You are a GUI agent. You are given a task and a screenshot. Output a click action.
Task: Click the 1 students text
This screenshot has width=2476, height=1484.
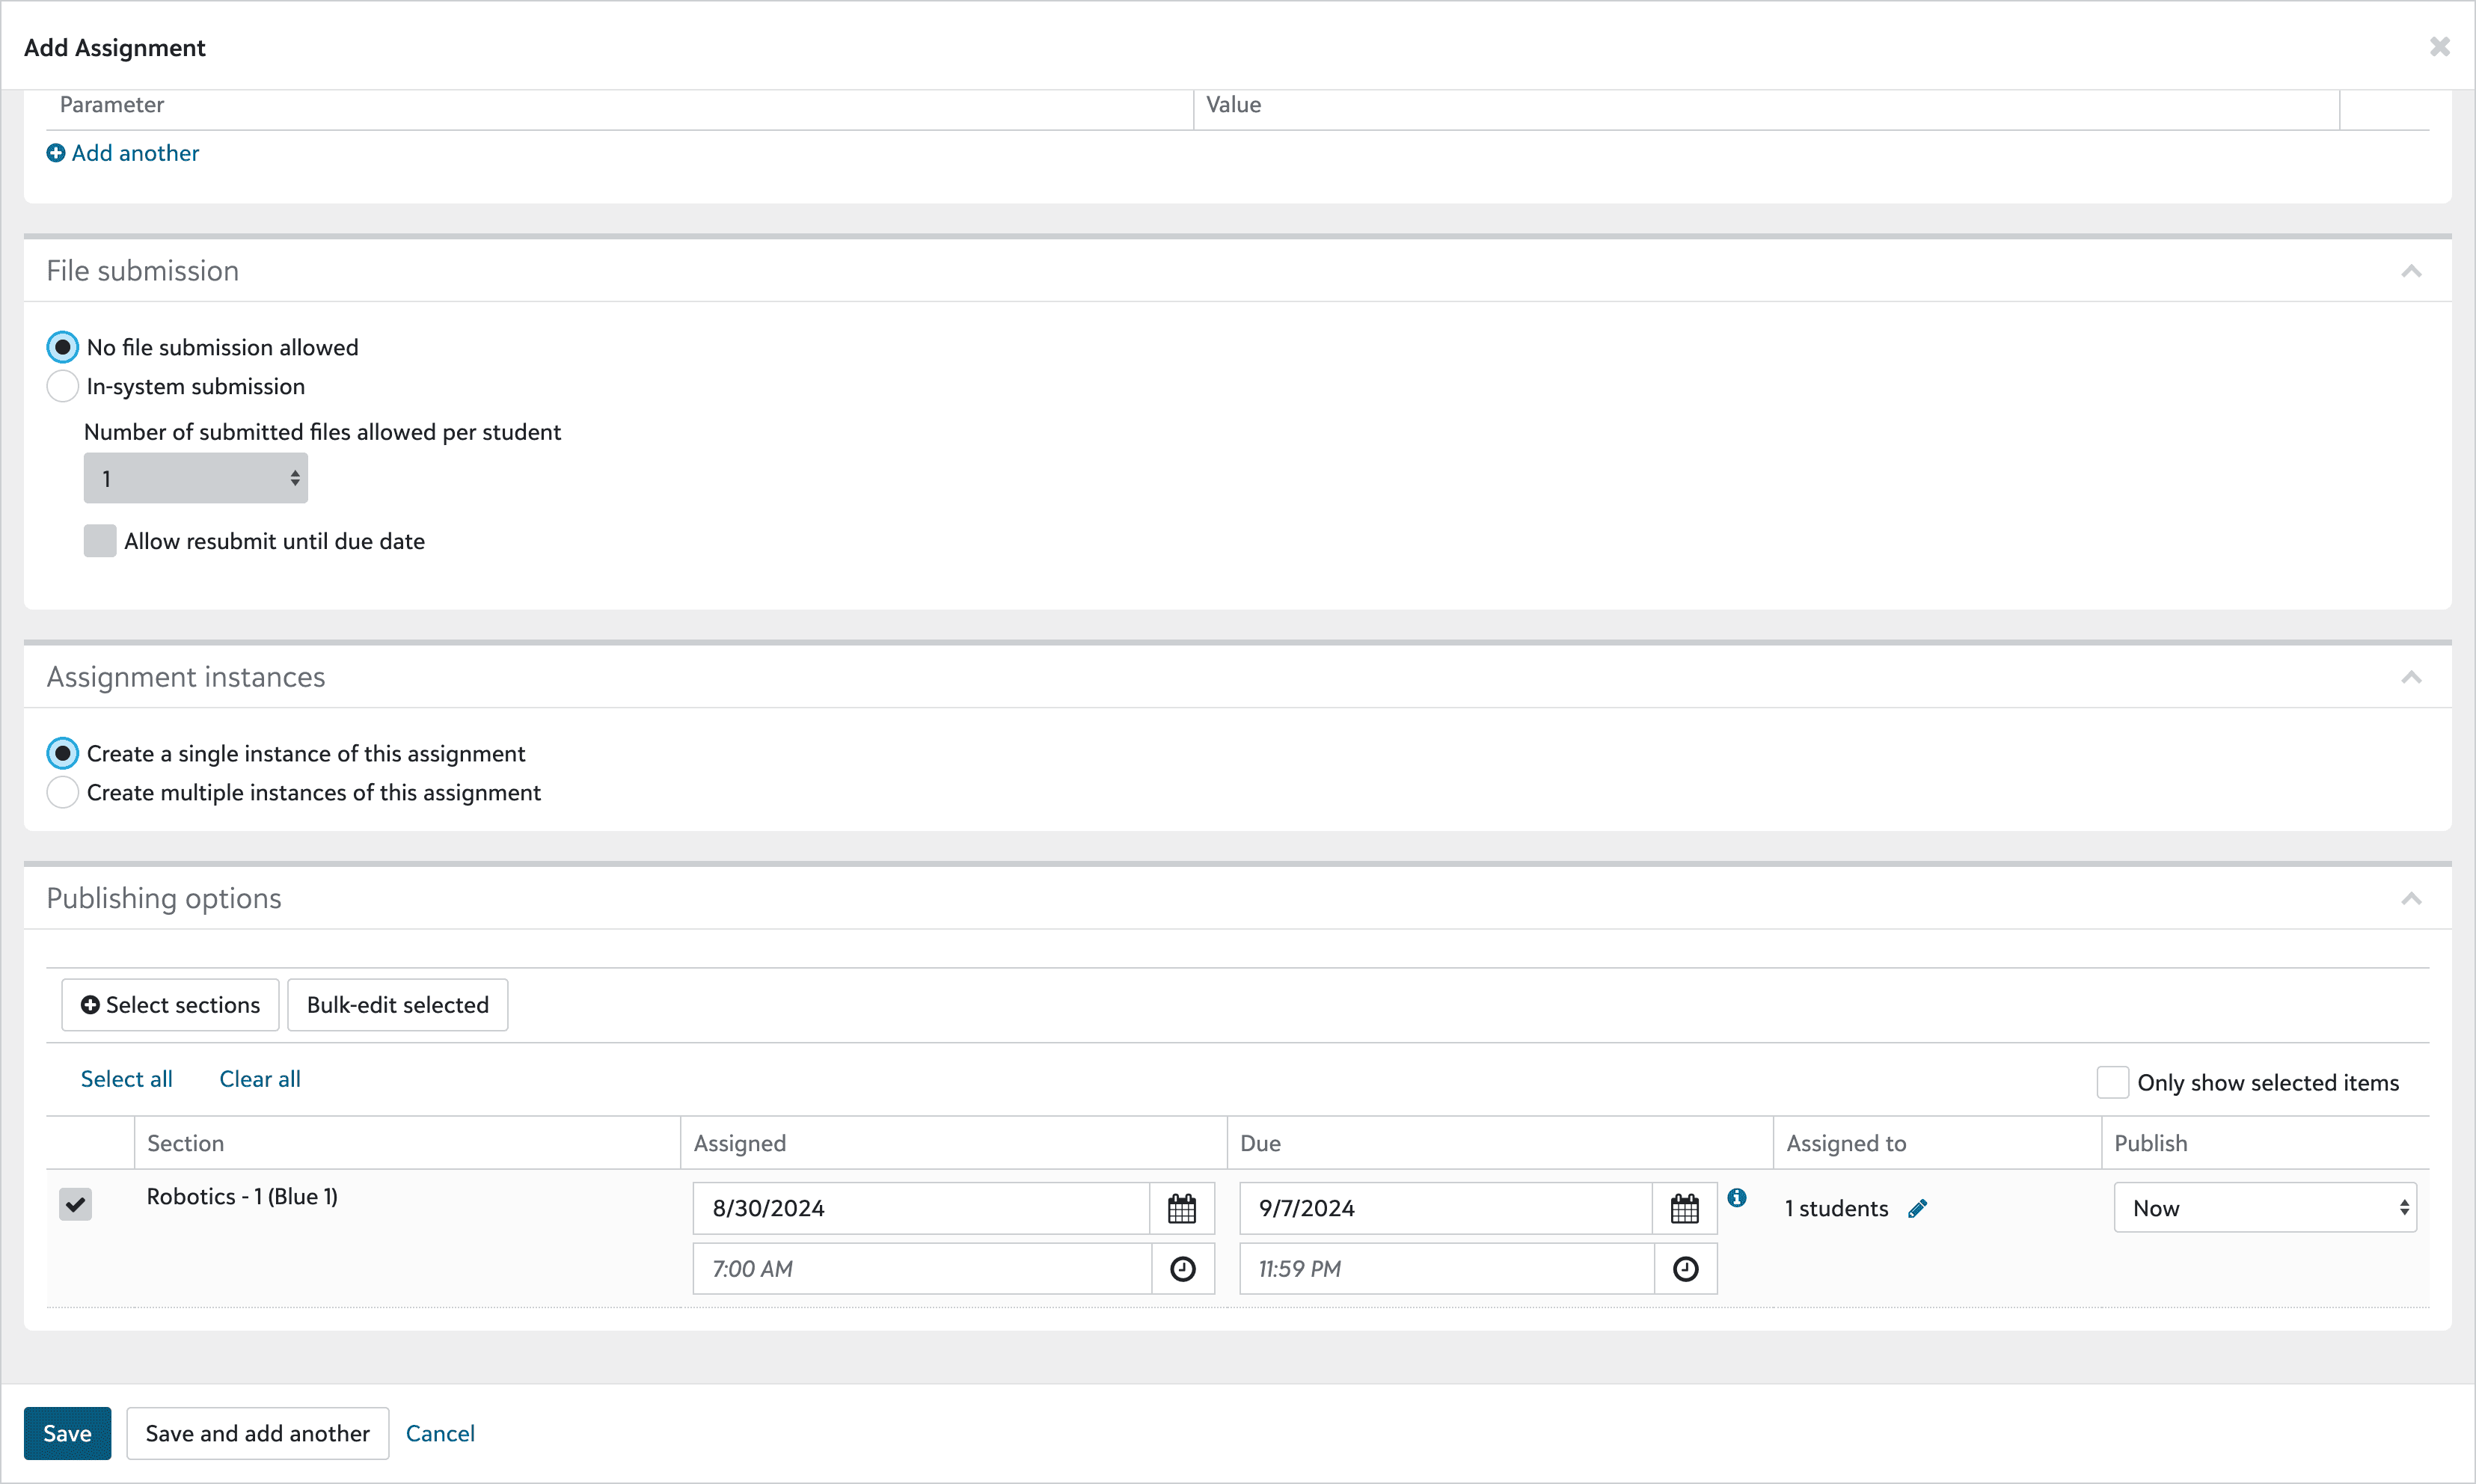[x=1837, y=1208]
